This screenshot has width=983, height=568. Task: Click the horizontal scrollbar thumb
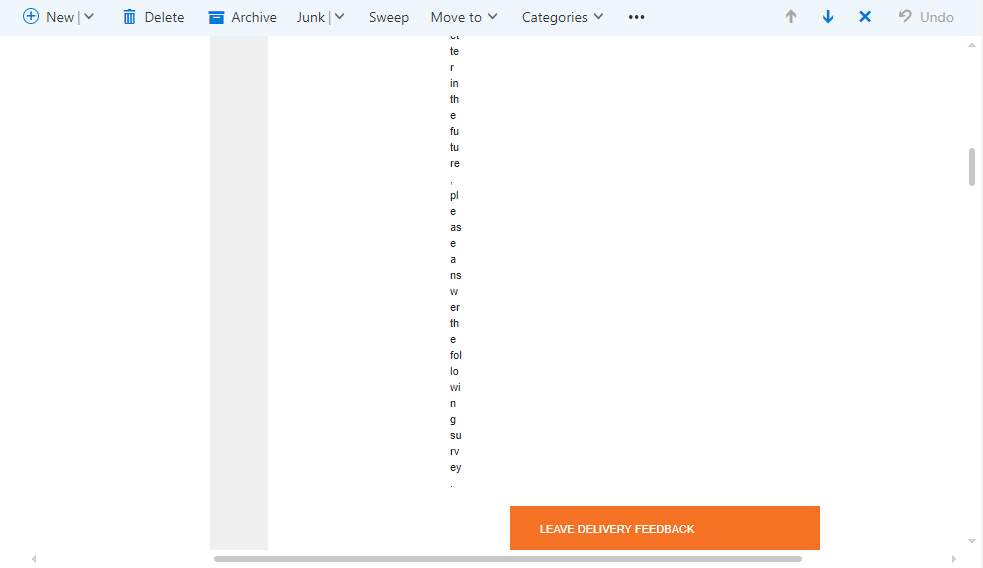(507, 559)
